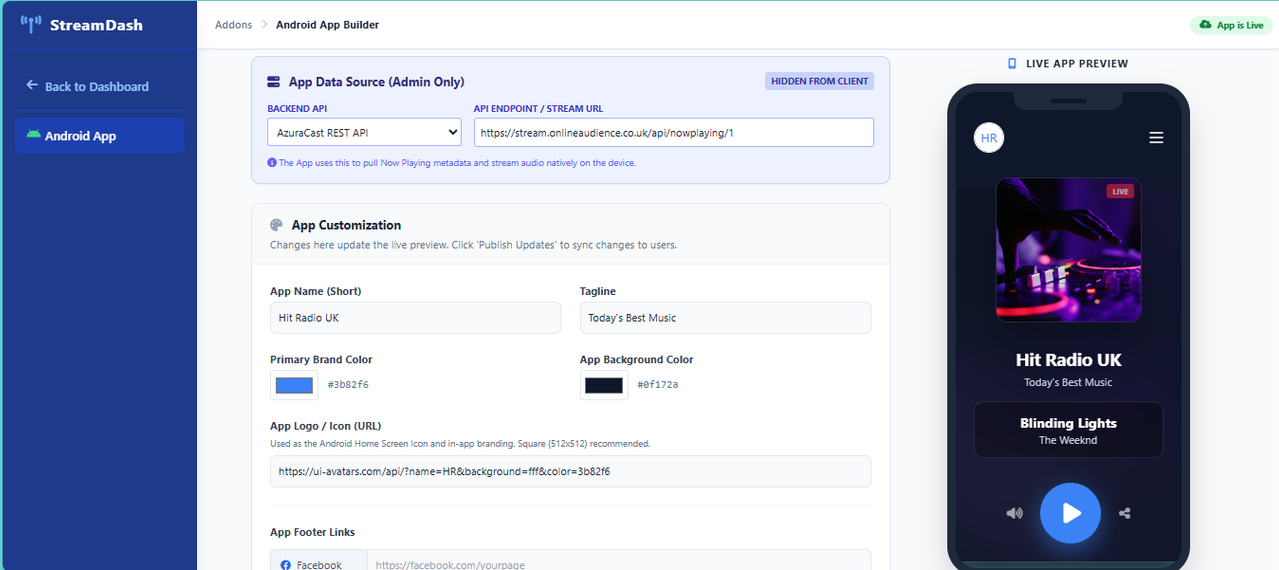The height and width of the screenshot is (570, 1279).
Task: Click the App Name (Short) field
Action: [415, 318]
